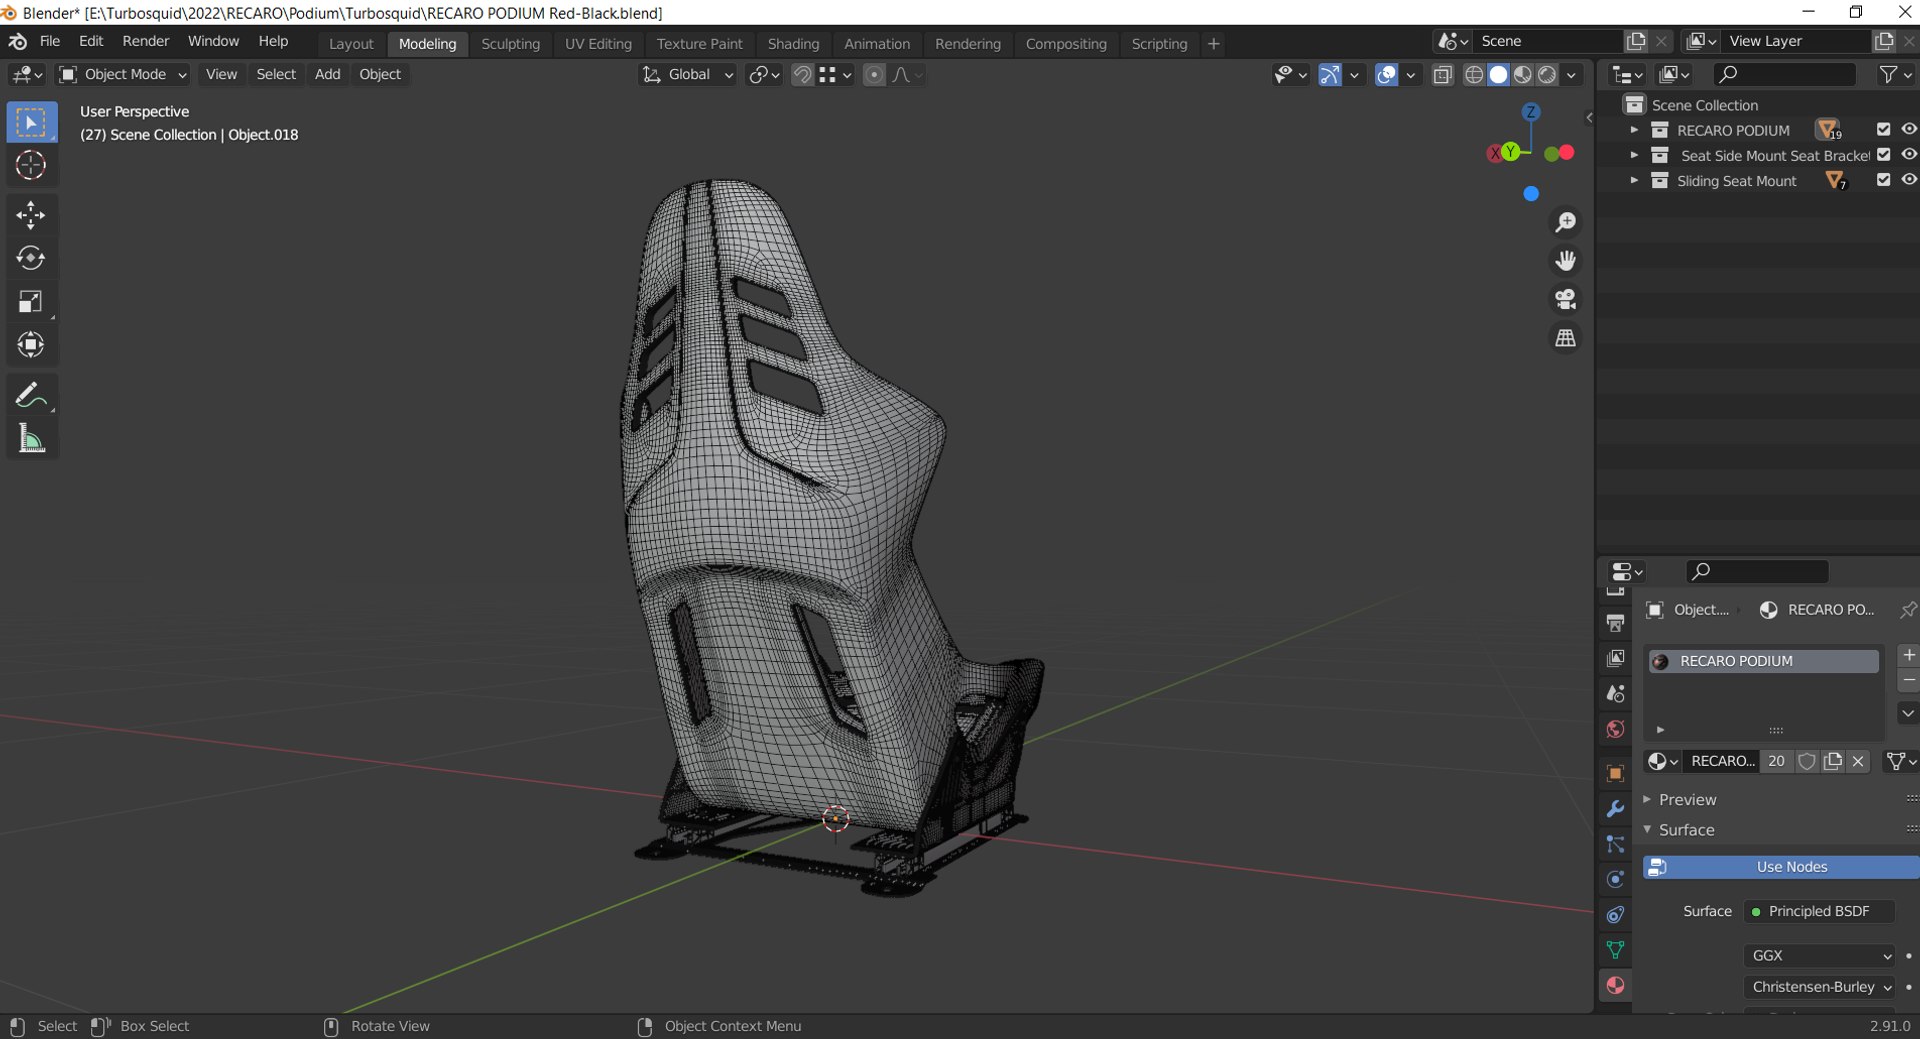1920x1039 pixels.
Task: Open the pivot point dropdown
Action: (764, 74)
